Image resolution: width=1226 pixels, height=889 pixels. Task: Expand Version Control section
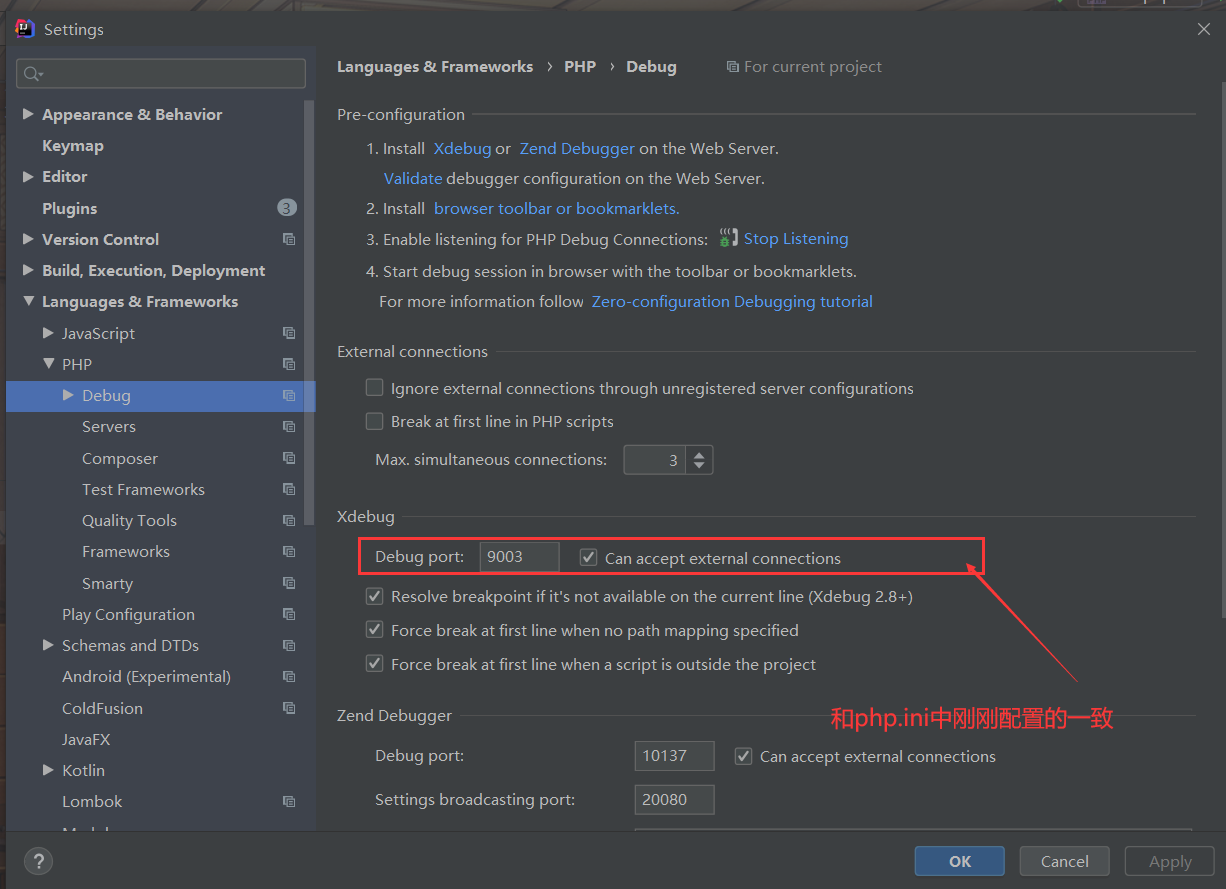pos(28,239)
